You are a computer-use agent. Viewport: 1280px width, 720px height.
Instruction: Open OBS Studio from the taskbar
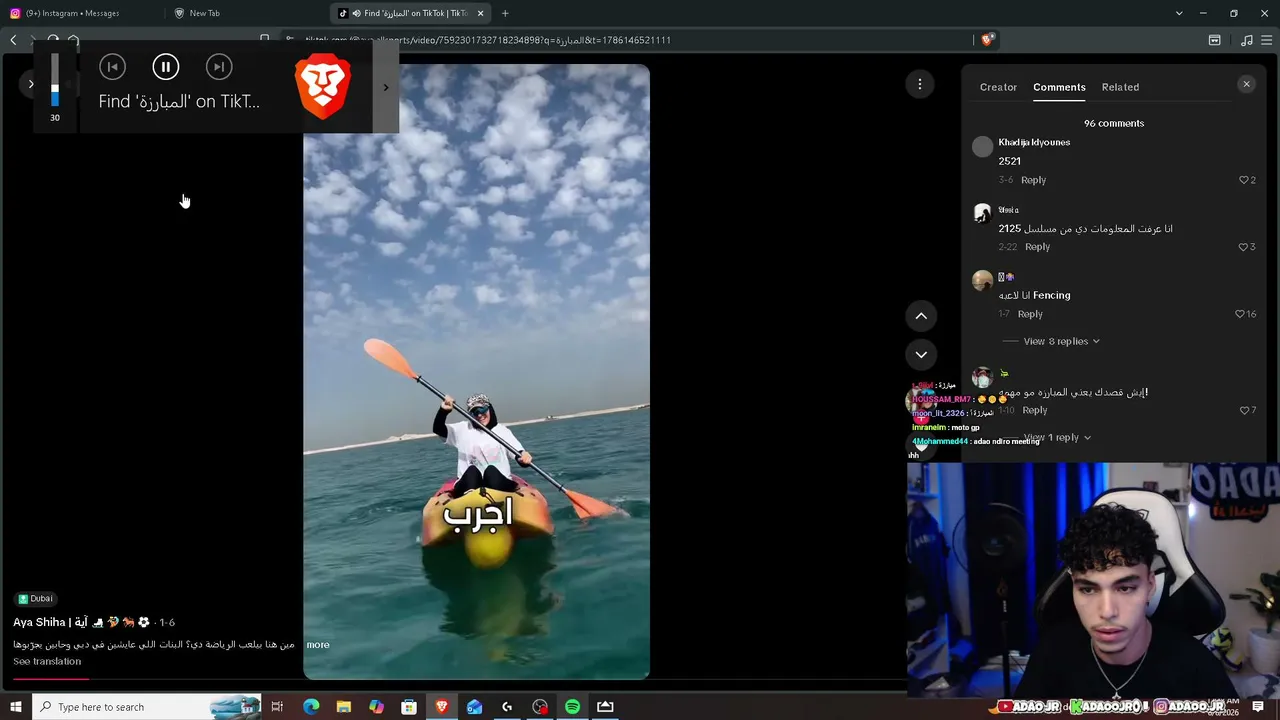(x=540, y=707)
